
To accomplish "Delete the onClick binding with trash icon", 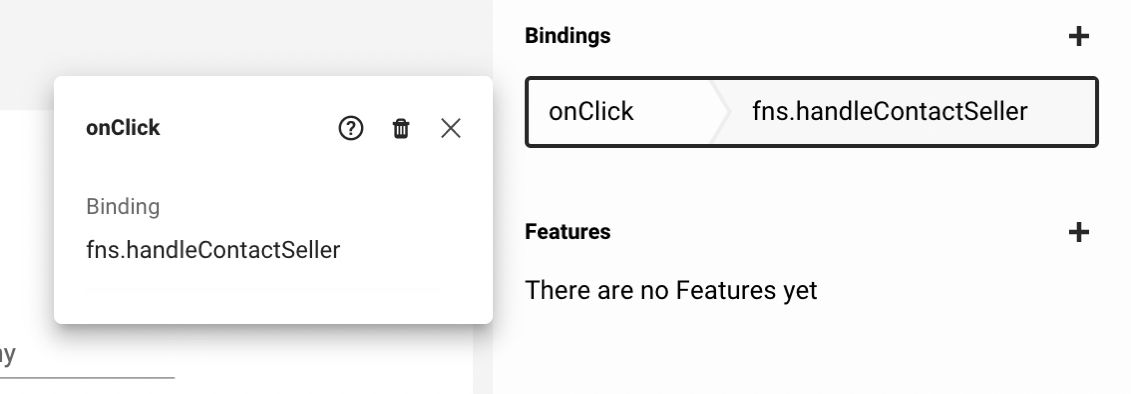I will (x=401, y=128).
